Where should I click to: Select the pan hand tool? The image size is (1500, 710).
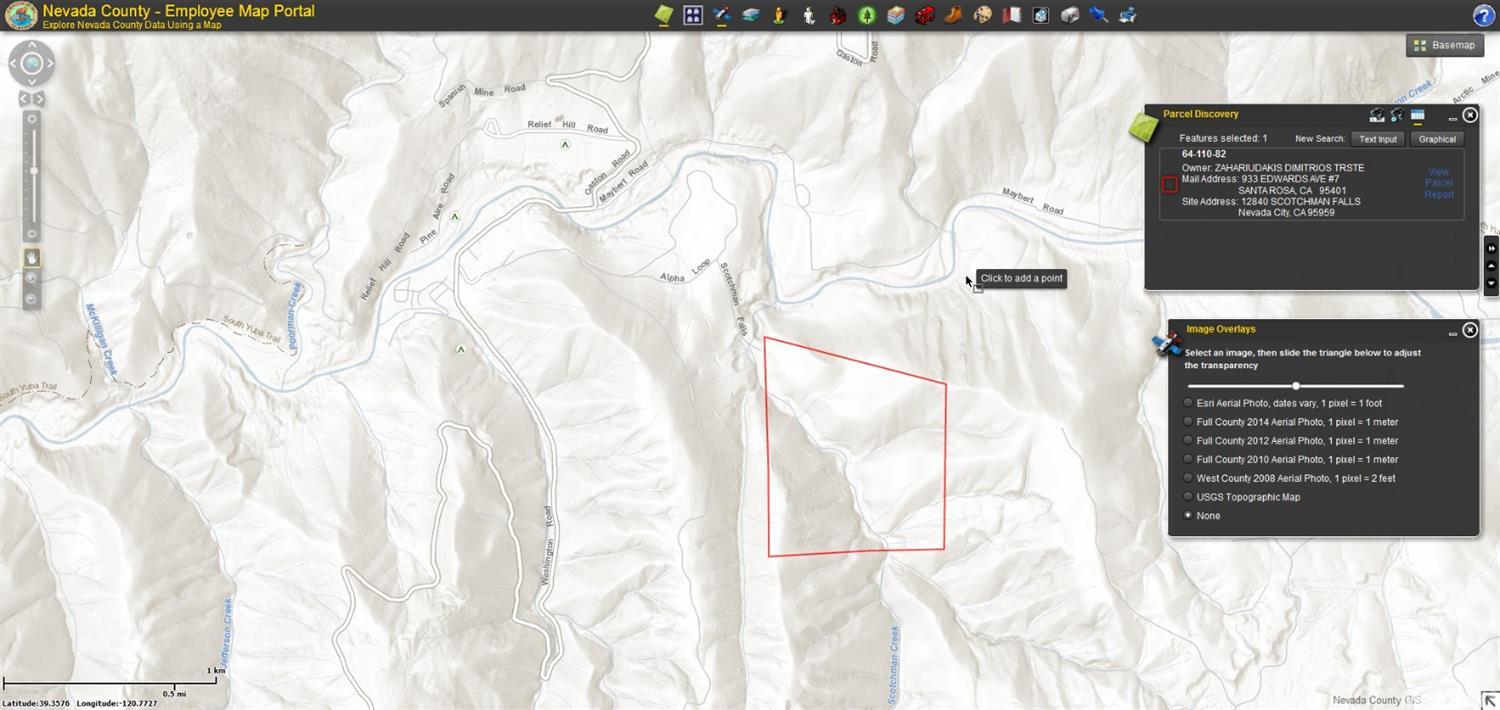pyautogui.click(x=32, y=258)
